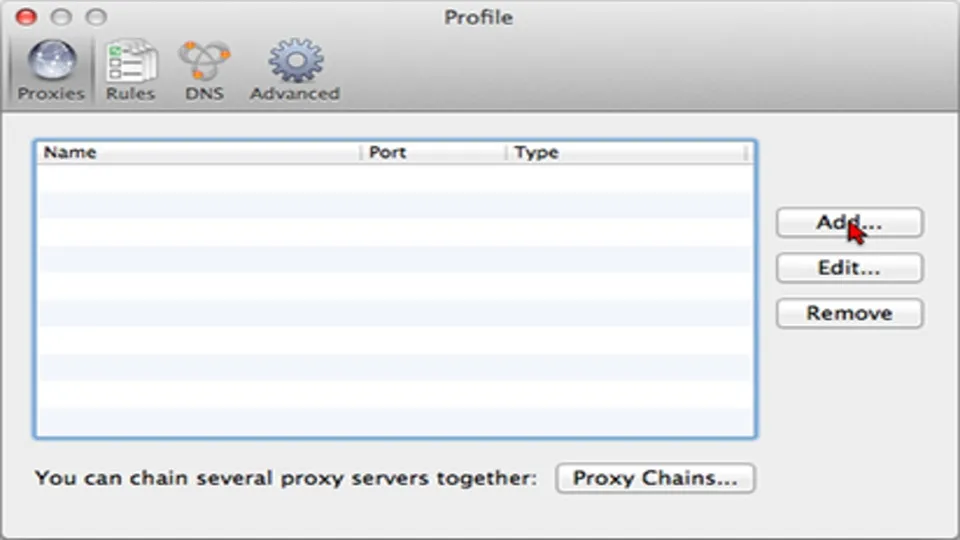Select the first empty row in proxy list
This screenshot has width=960, height=540.
point(395,178)
